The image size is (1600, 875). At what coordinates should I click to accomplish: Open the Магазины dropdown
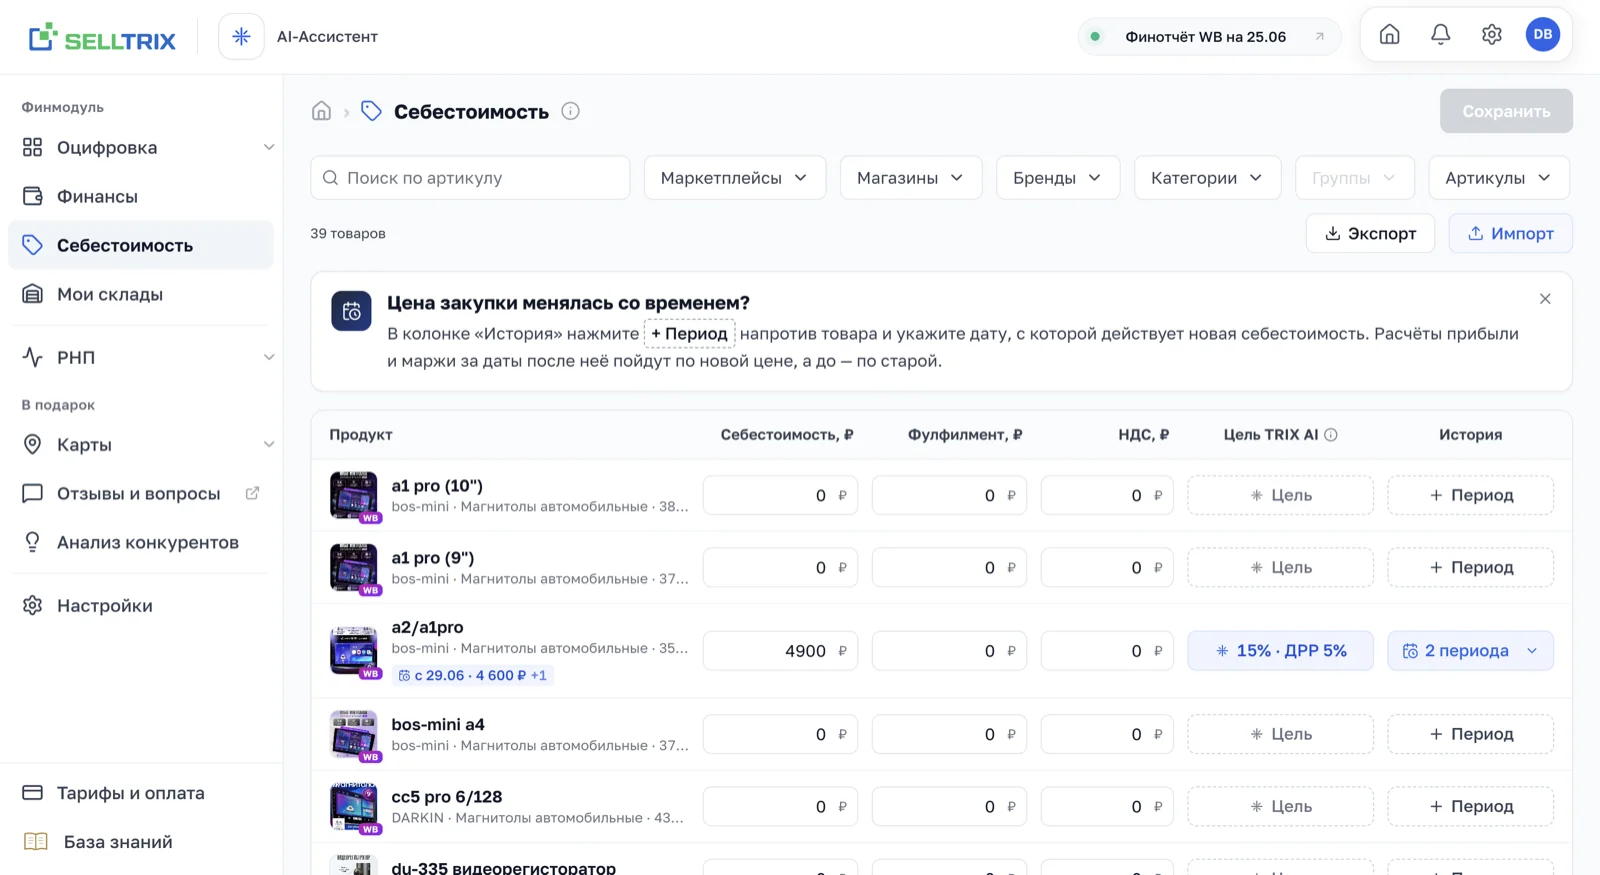[910, 178]
